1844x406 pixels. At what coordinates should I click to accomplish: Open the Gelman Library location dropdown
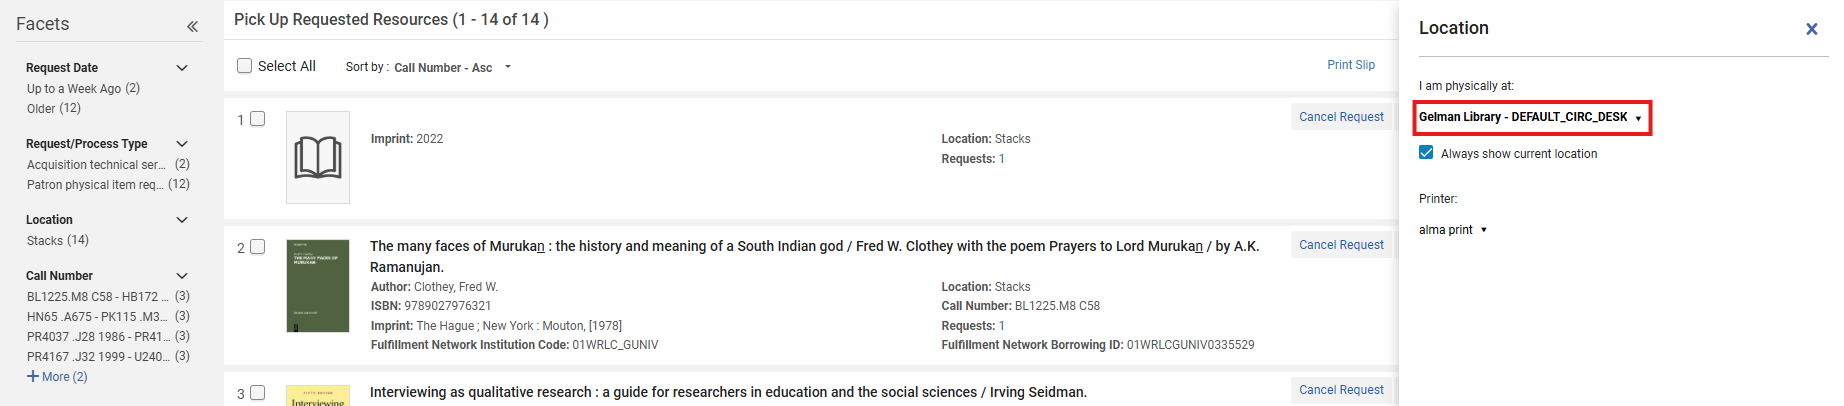[1530, 117]
